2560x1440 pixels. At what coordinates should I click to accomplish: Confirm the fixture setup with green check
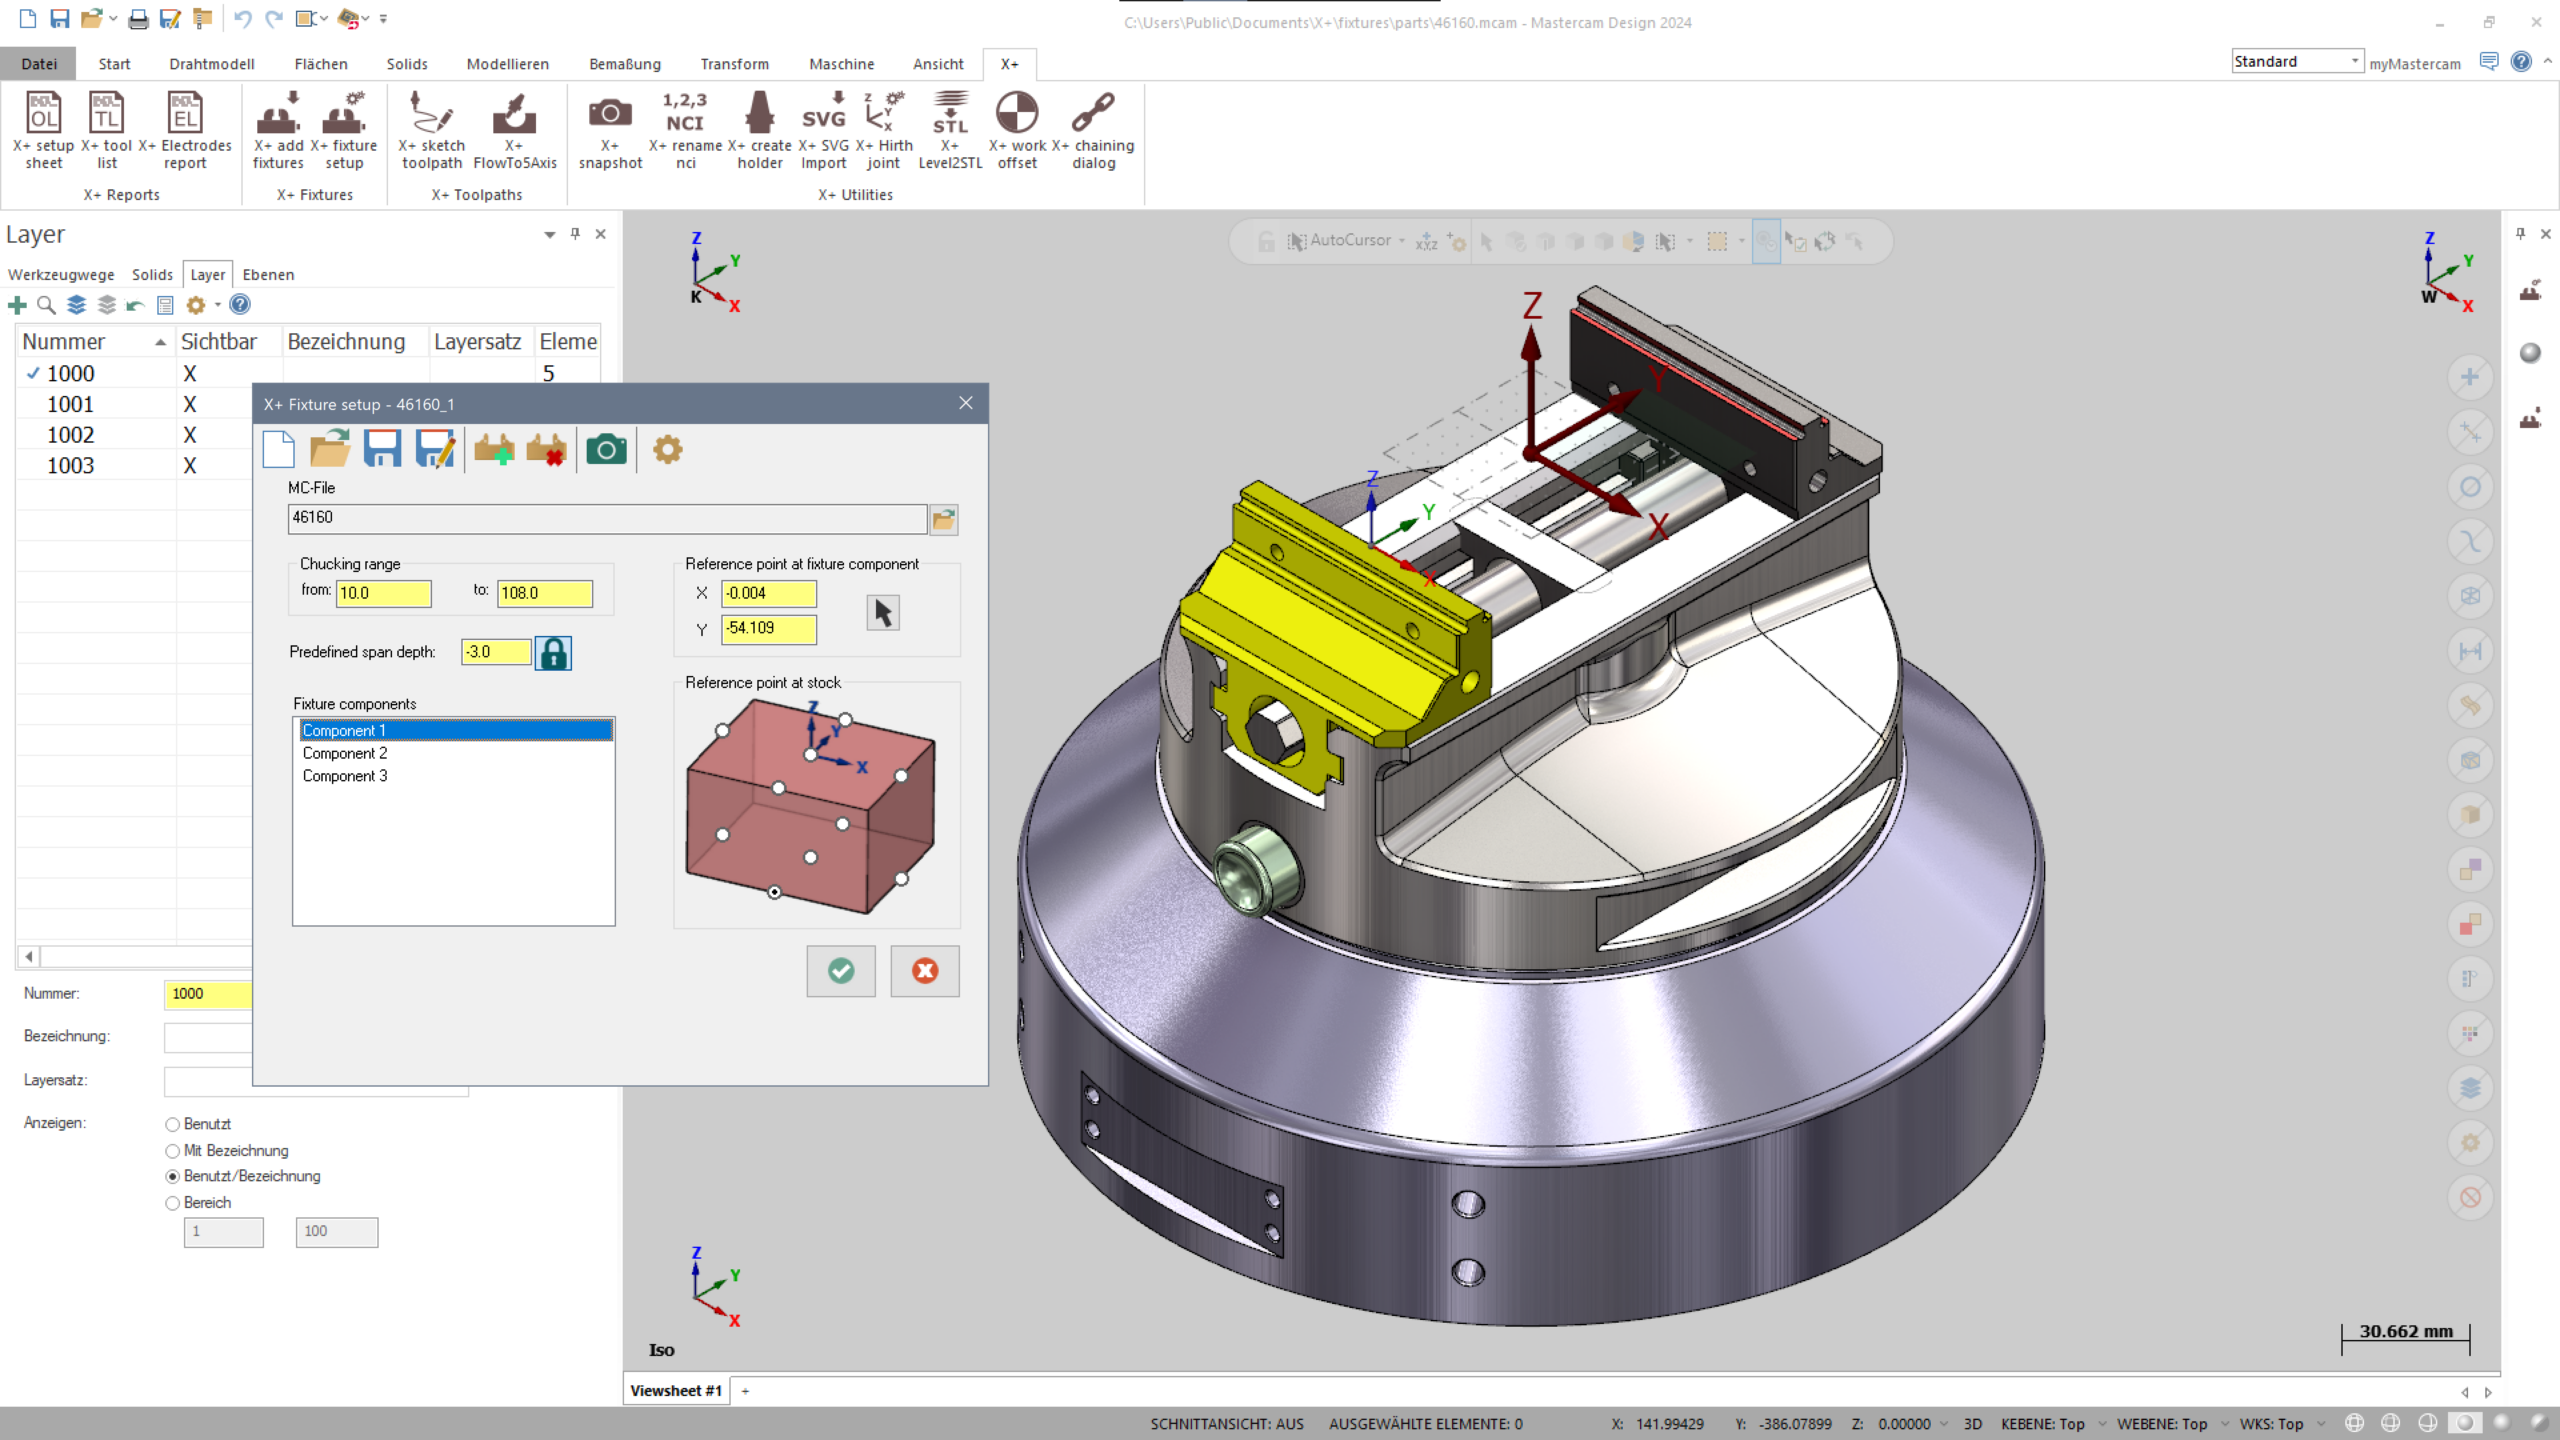[x=841, y=971]
